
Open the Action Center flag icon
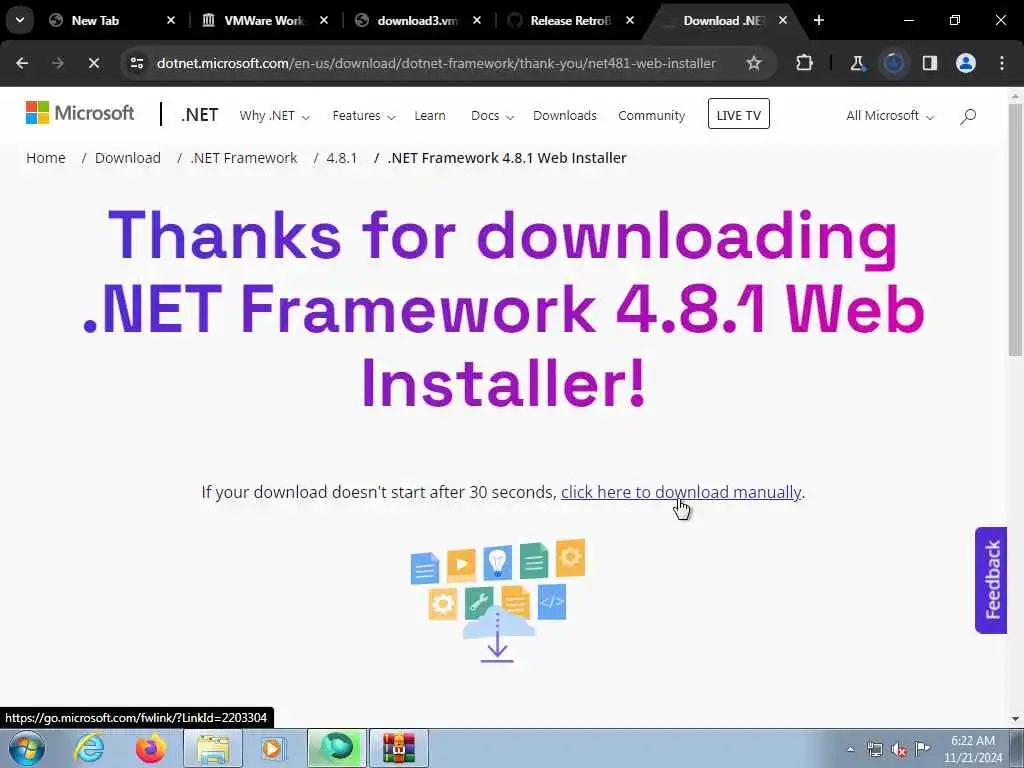(923, 748)
